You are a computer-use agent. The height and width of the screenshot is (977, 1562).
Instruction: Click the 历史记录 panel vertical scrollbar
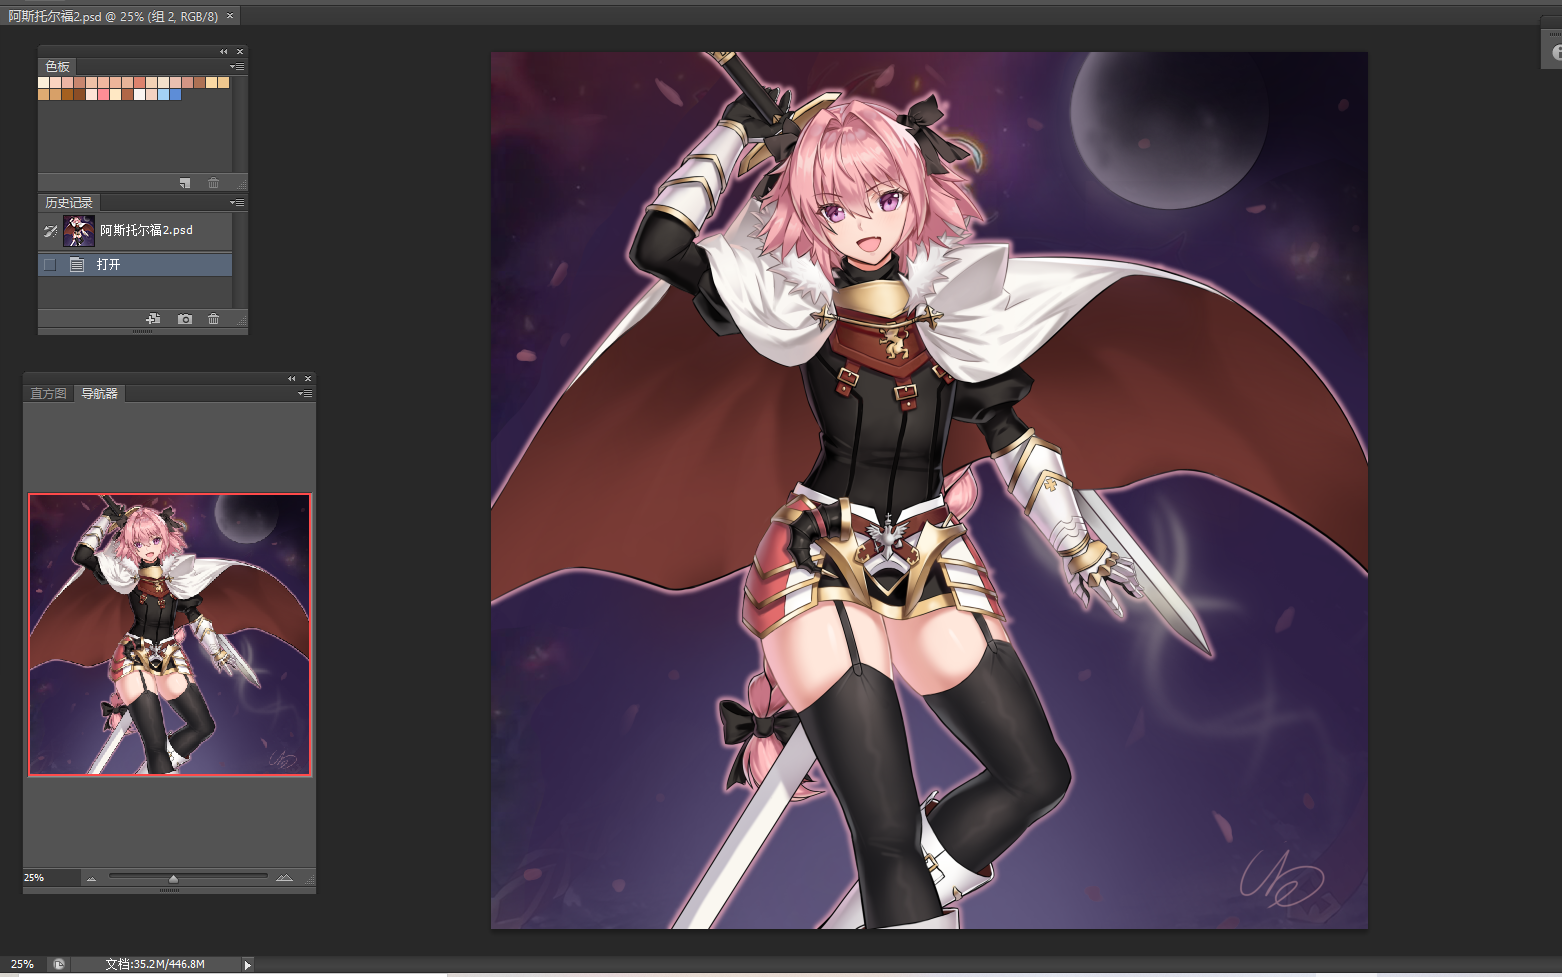(x=240, y=260)
